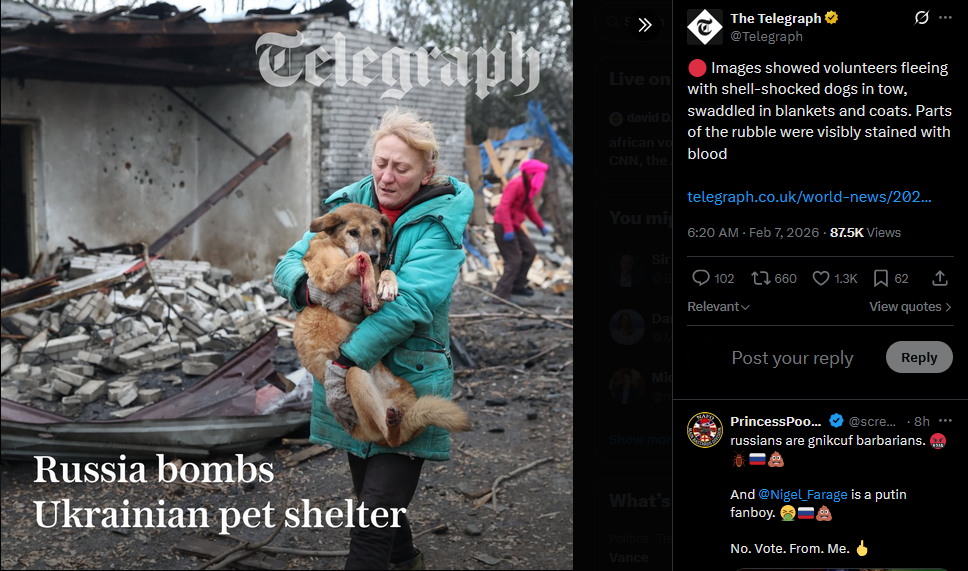Click the share upload icon

point(940,278)
